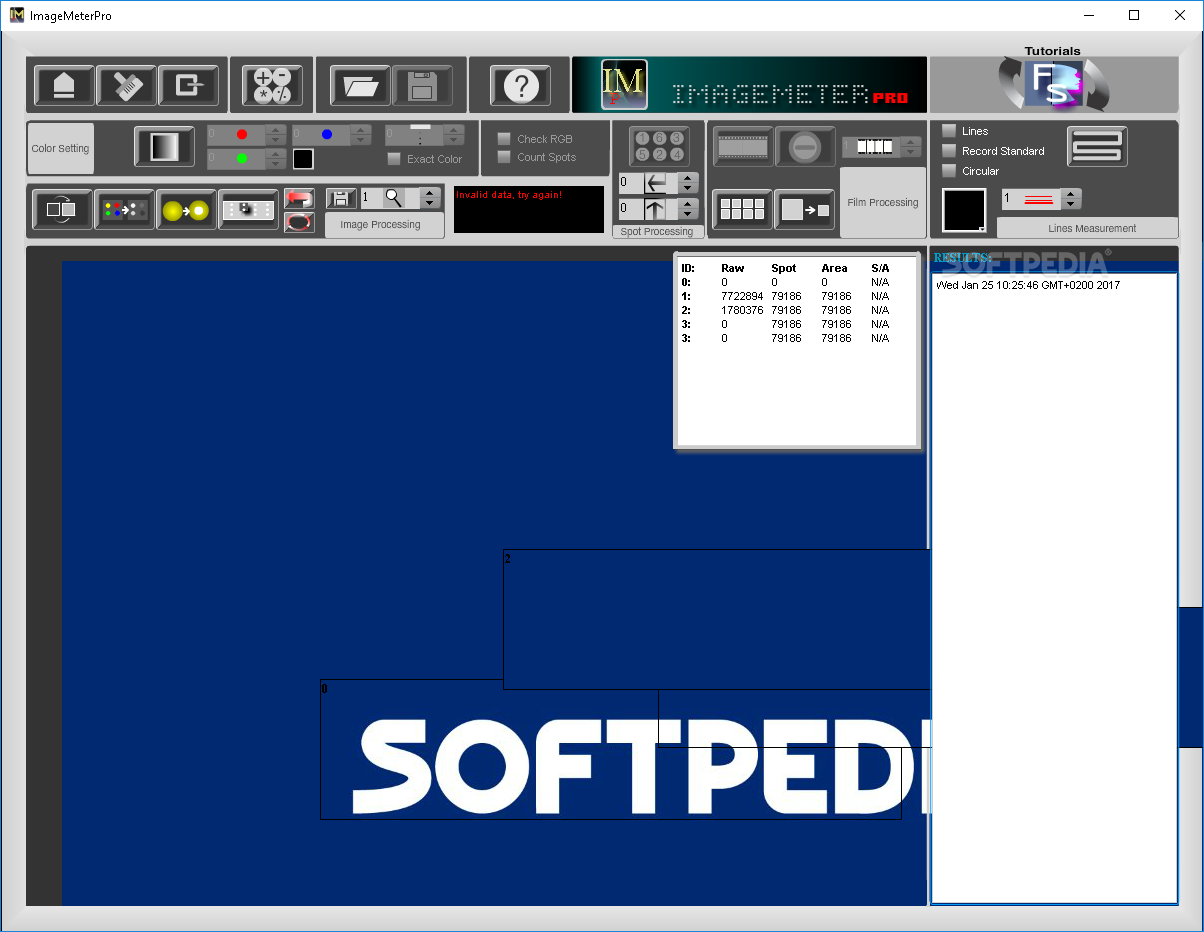Click the ImageMeter Pro banner
1204x932 pixels.
(750, 85)
